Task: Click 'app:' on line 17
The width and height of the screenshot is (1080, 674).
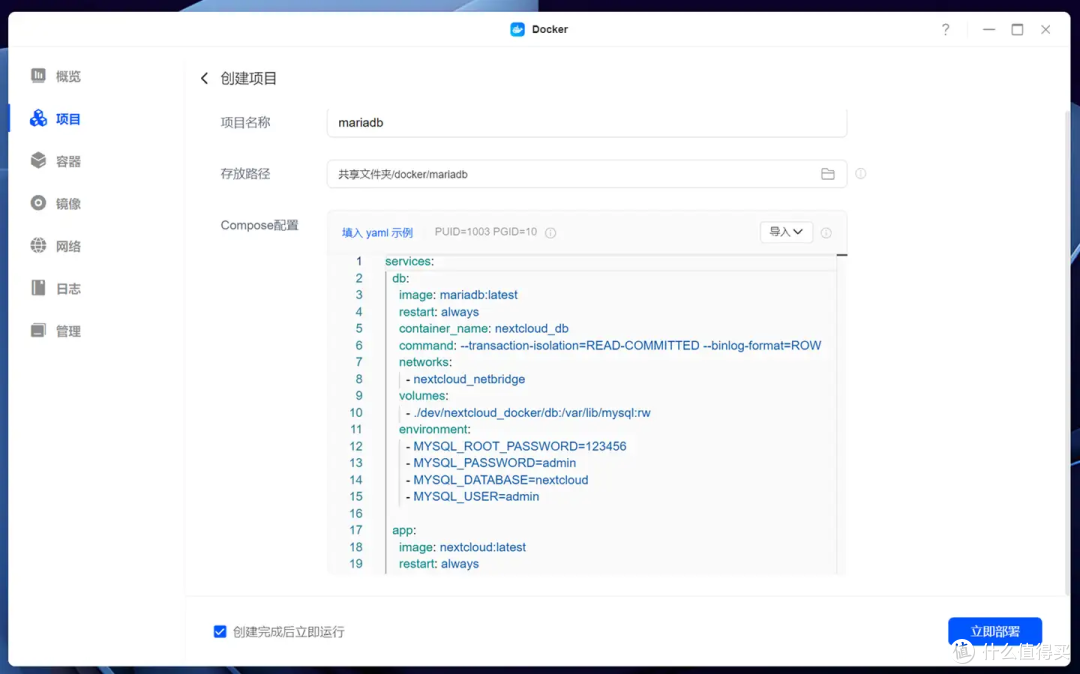Action: pos(404,530)
